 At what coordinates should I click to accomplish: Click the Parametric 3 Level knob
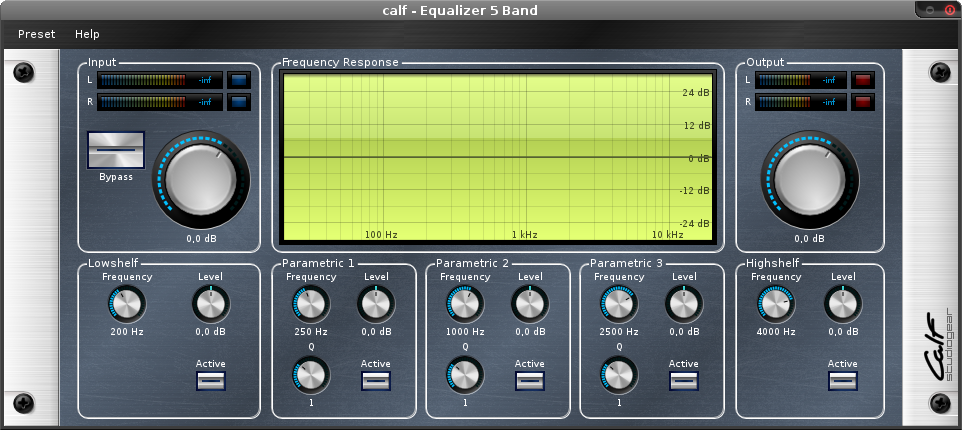coord(684,304)
